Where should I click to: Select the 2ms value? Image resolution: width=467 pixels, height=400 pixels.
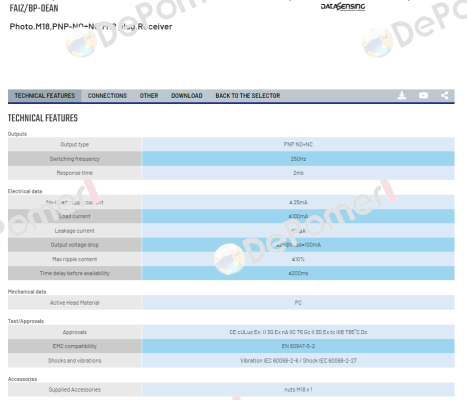[298, 173]
